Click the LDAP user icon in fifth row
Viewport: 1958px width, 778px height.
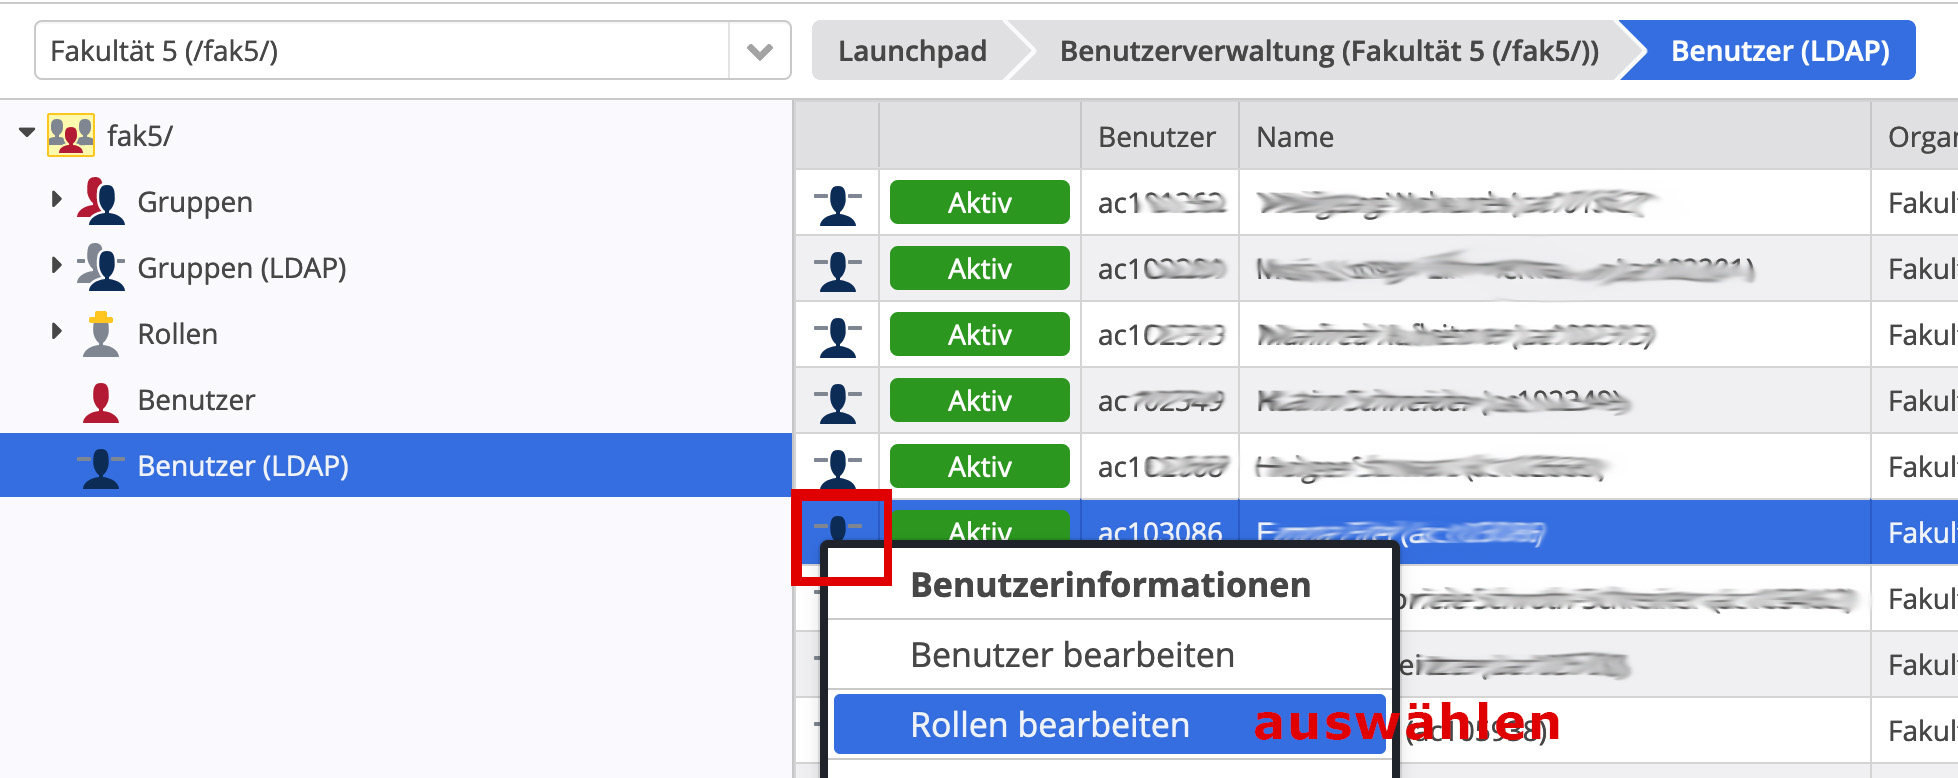coord(838,468)
